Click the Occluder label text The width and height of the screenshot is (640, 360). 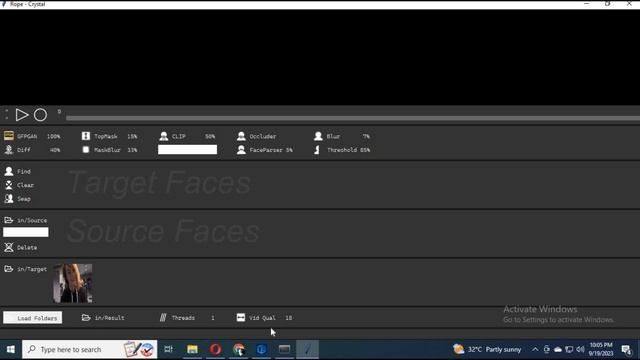pos(263,136)
